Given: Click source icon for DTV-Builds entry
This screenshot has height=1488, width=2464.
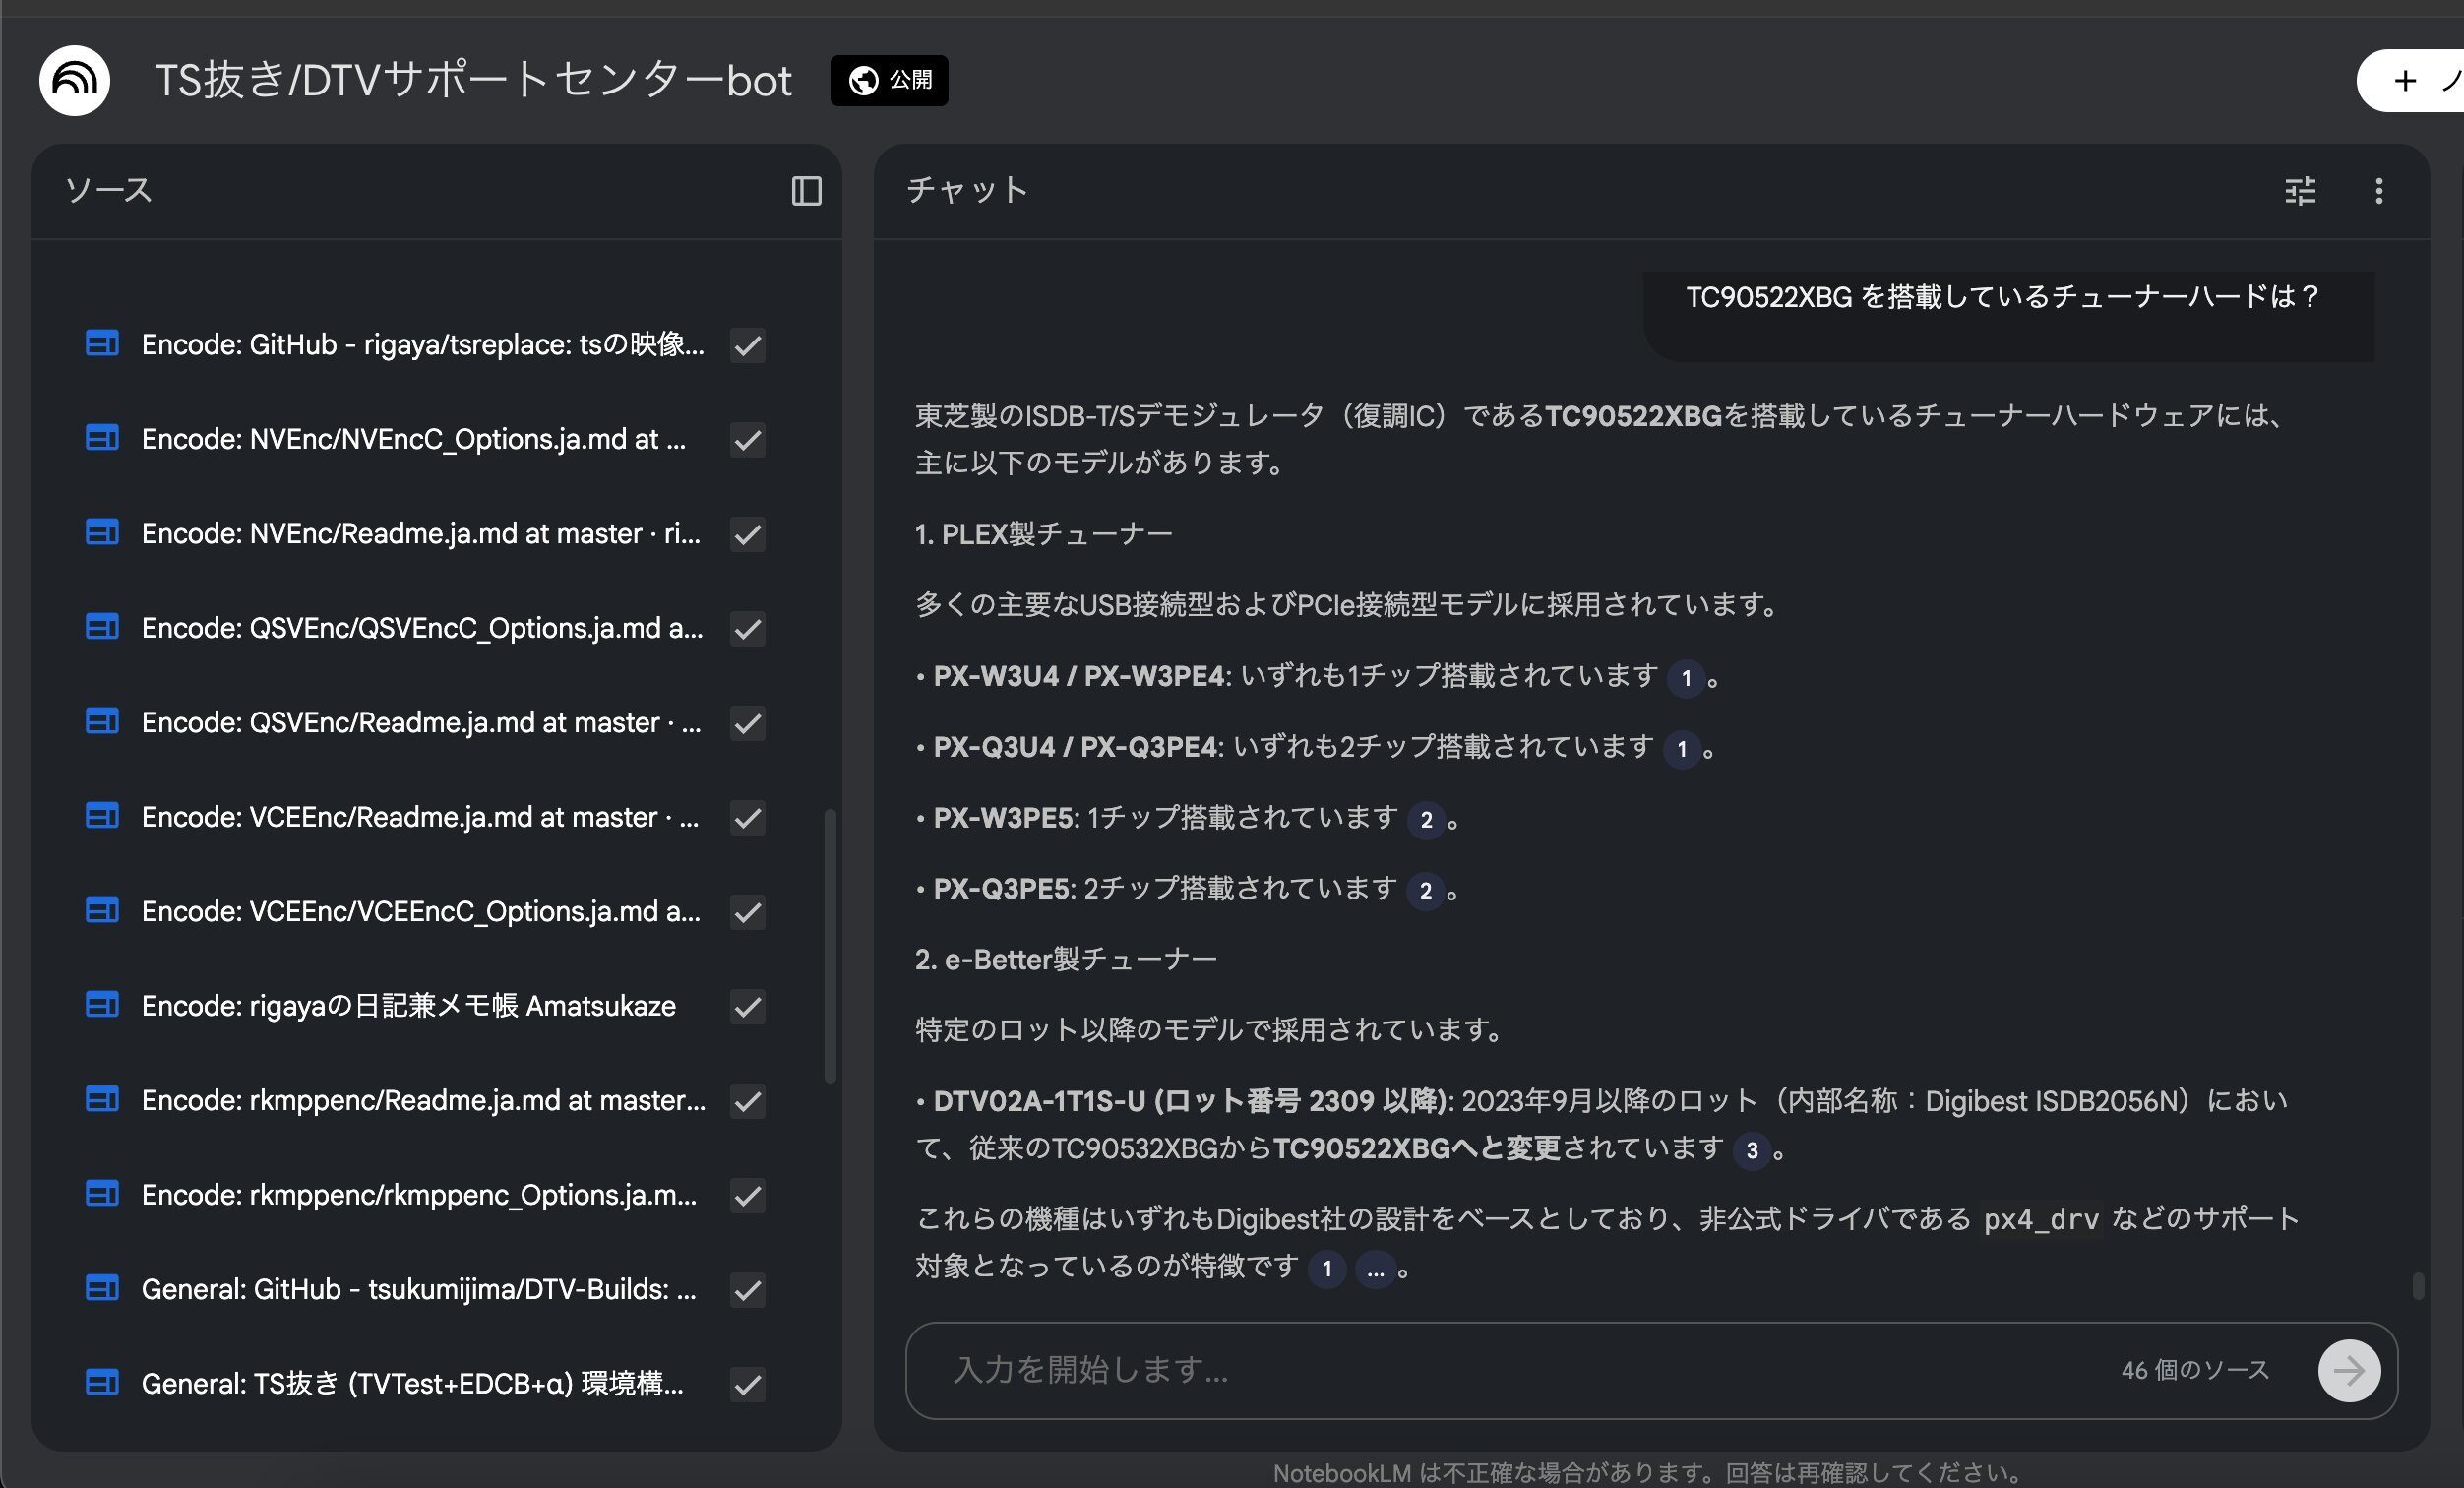Looking at the screenshot, I should click(x=102, y=1288).
